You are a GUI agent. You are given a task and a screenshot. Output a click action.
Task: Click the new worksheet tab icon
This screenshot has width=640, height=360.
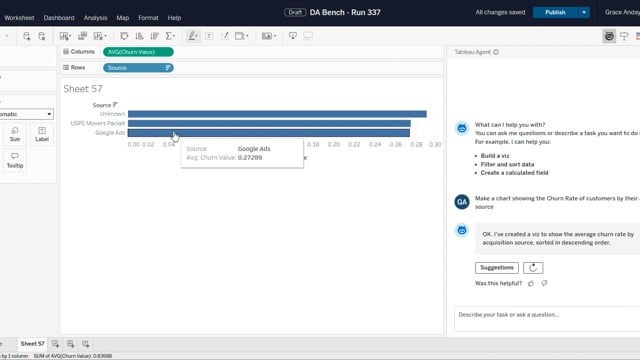pyautogui.click(x=55, y=344)
